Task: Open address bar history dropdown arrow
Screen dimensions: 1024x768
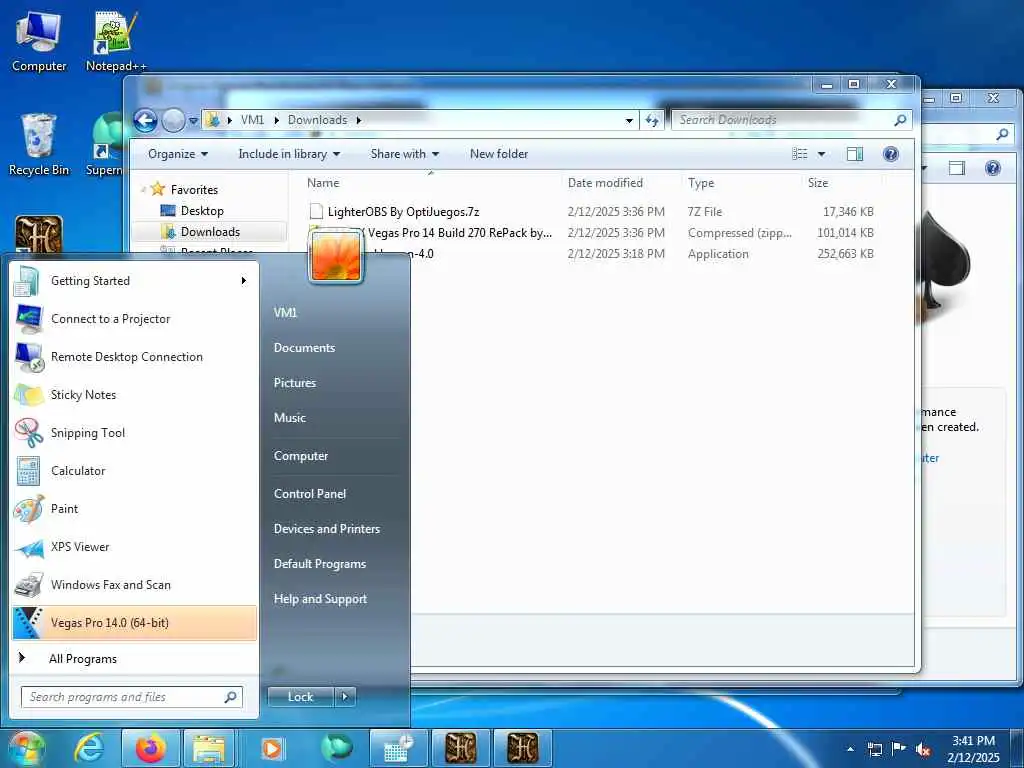Action: [629, 121]
